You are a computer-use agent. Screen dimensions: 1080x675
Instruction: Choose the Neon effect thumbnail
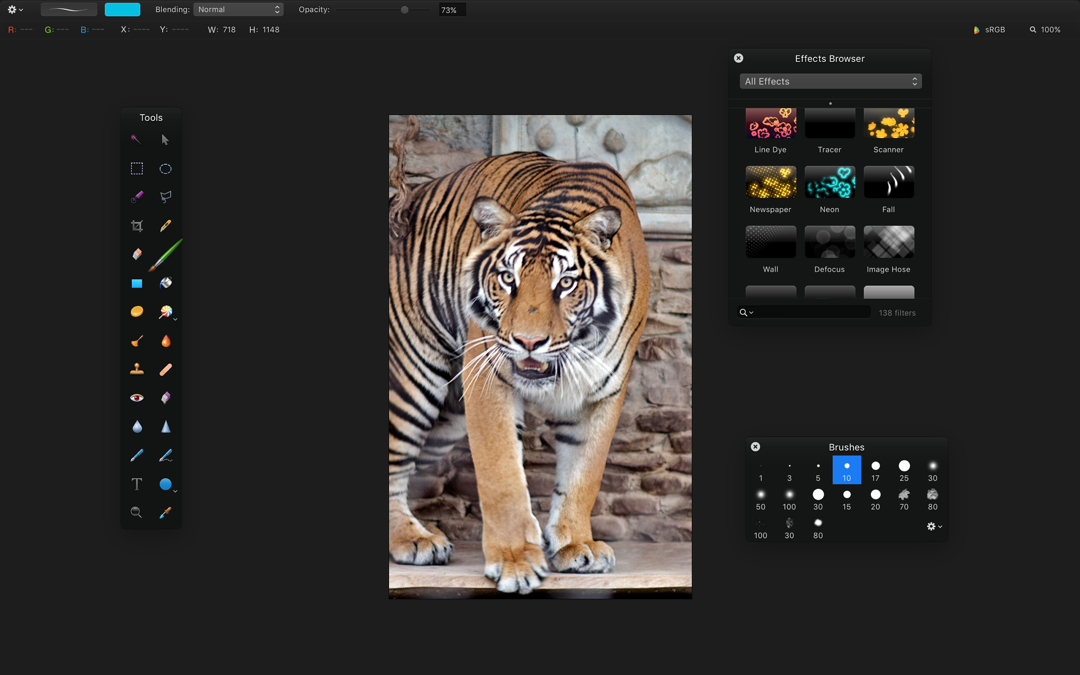click(830, 182)
